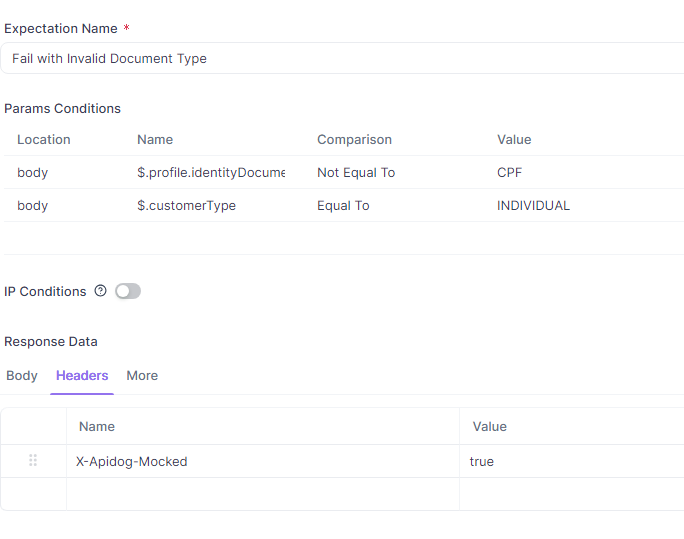Viewport: 684px width, 539px height.
Task: Click empty header value cell
Action: coord(570,494)
